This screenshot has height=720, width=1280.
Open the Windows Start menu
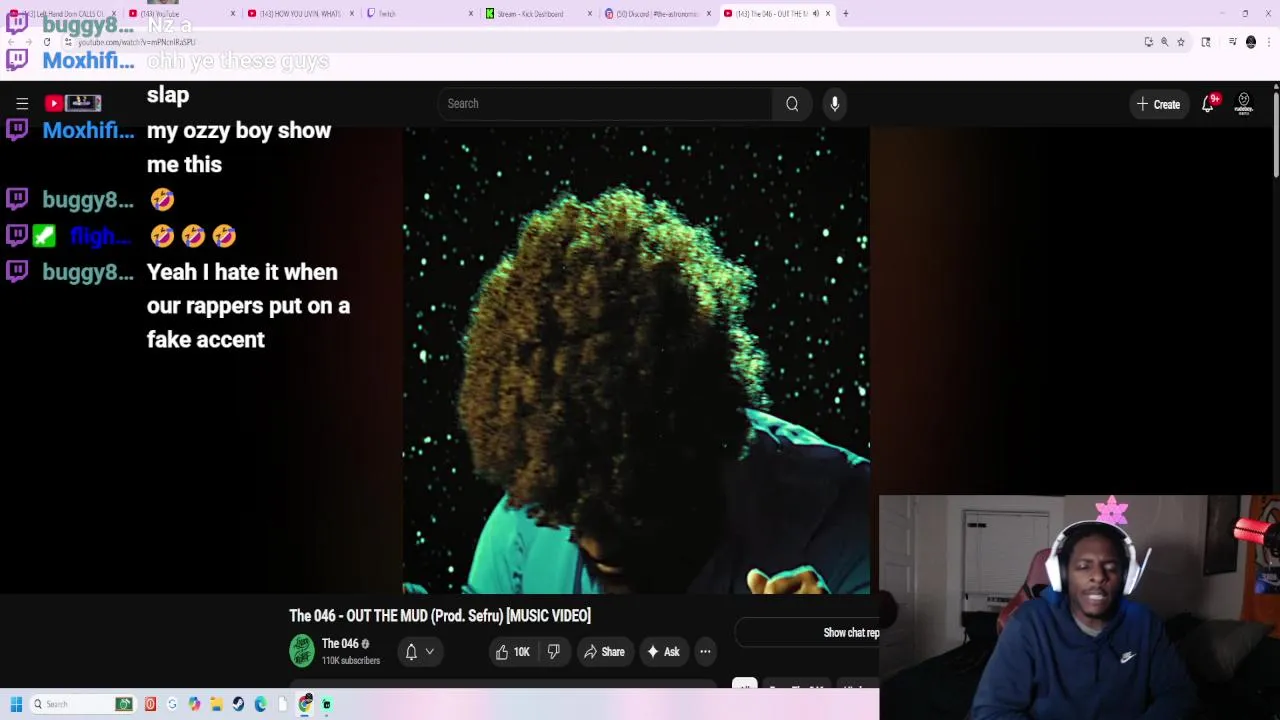point(16,704)
